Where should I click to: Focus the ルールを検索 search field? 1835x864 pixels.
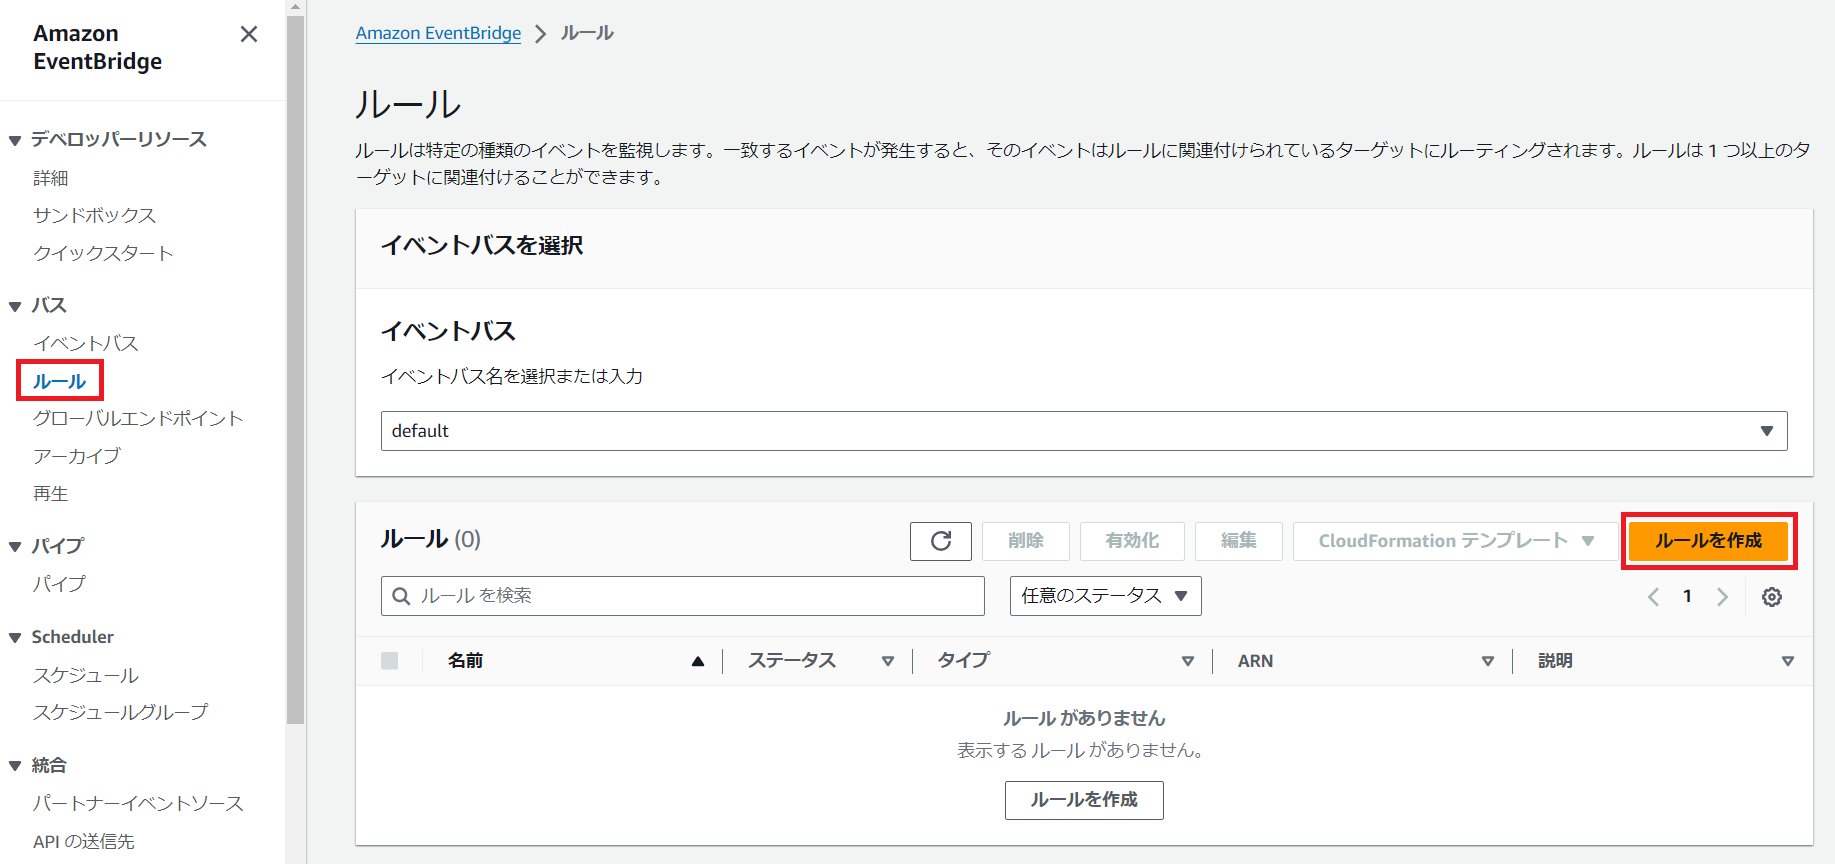click(690, 596)
